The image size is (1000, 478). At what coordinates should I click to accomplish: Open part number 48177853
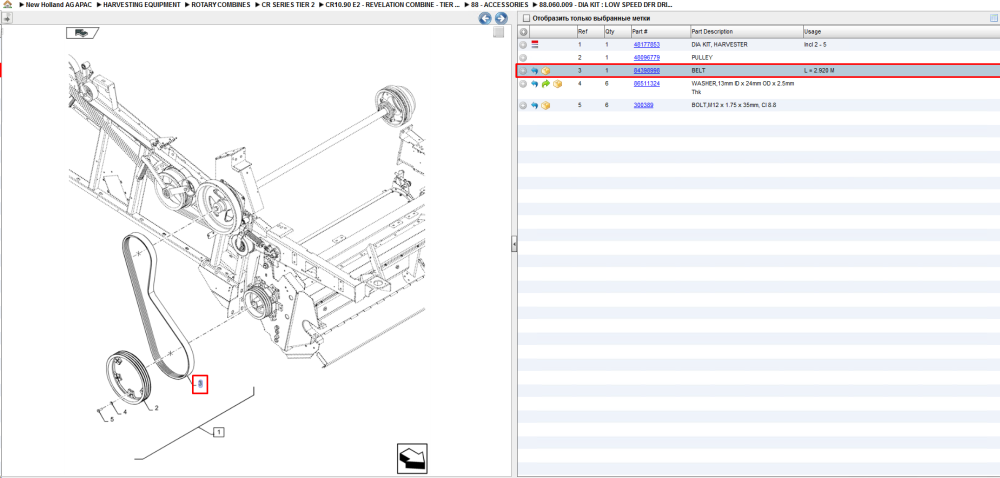coord(647,45)
